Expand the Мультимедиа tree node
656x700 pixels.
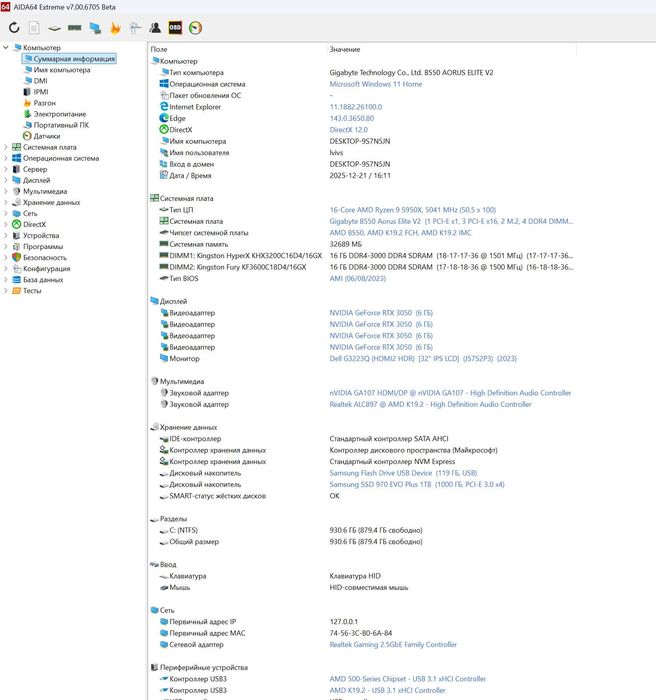click(6, 191)
